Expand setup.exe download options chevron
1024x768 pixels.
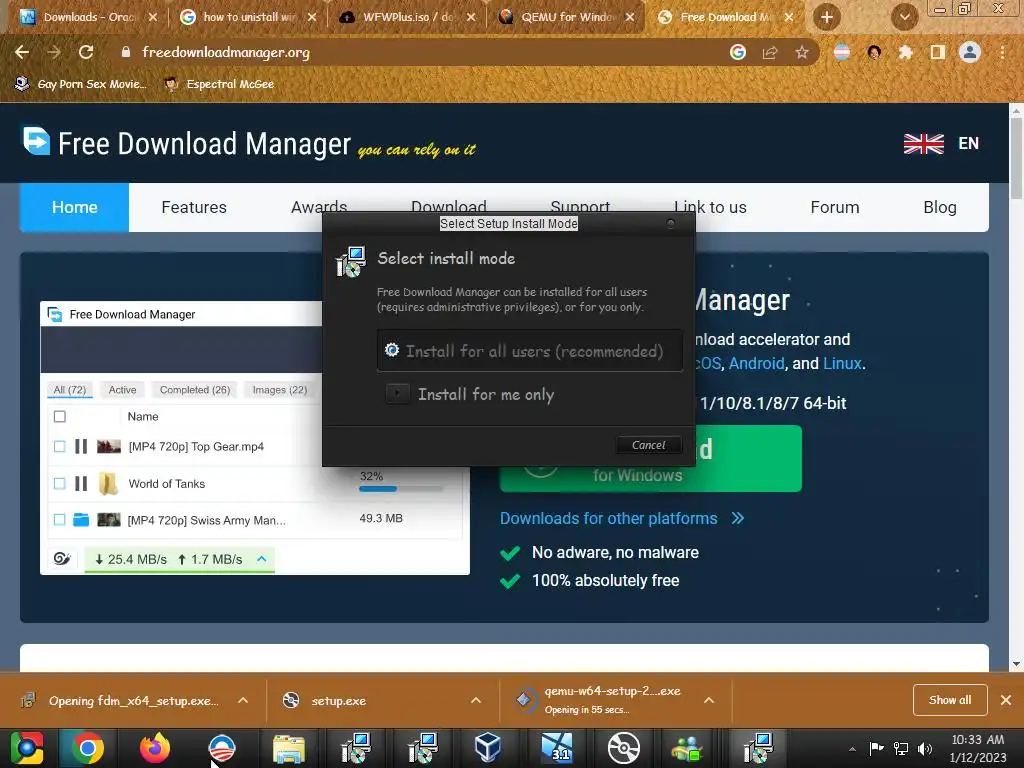476,700
